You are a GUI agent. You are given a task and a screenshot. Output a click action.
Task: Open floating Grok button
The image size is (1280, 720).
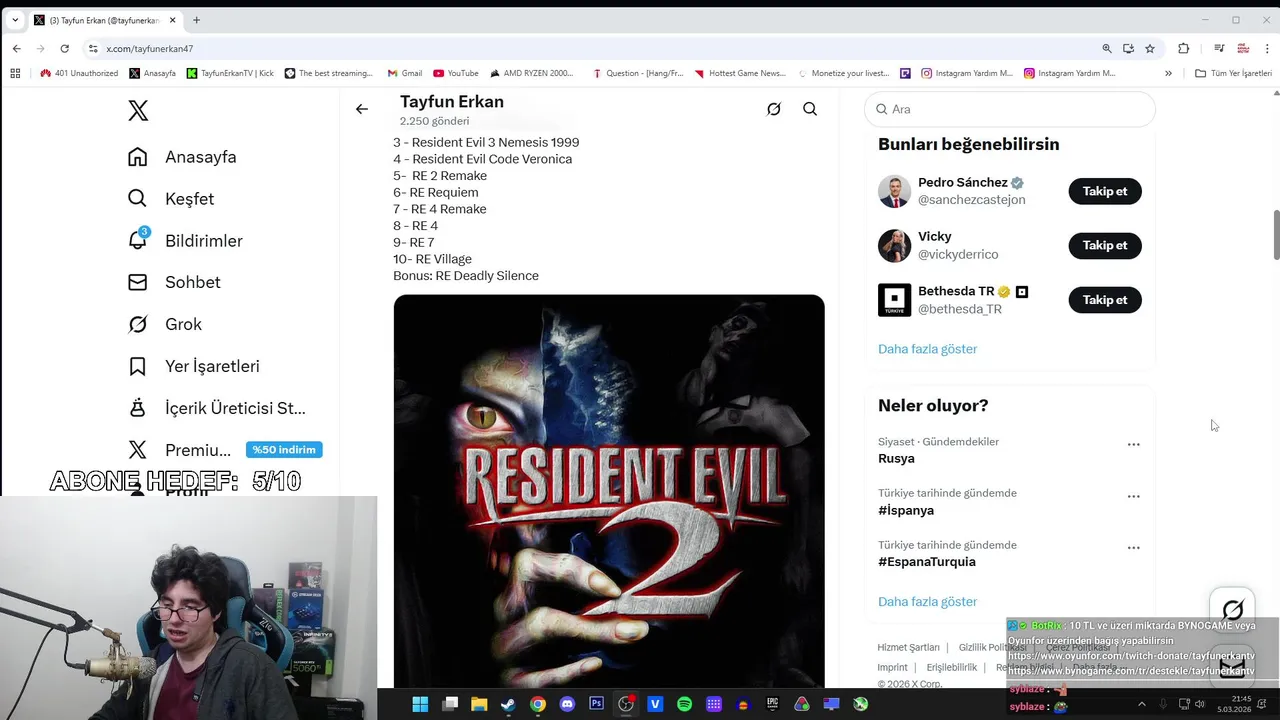[1232, 610]
